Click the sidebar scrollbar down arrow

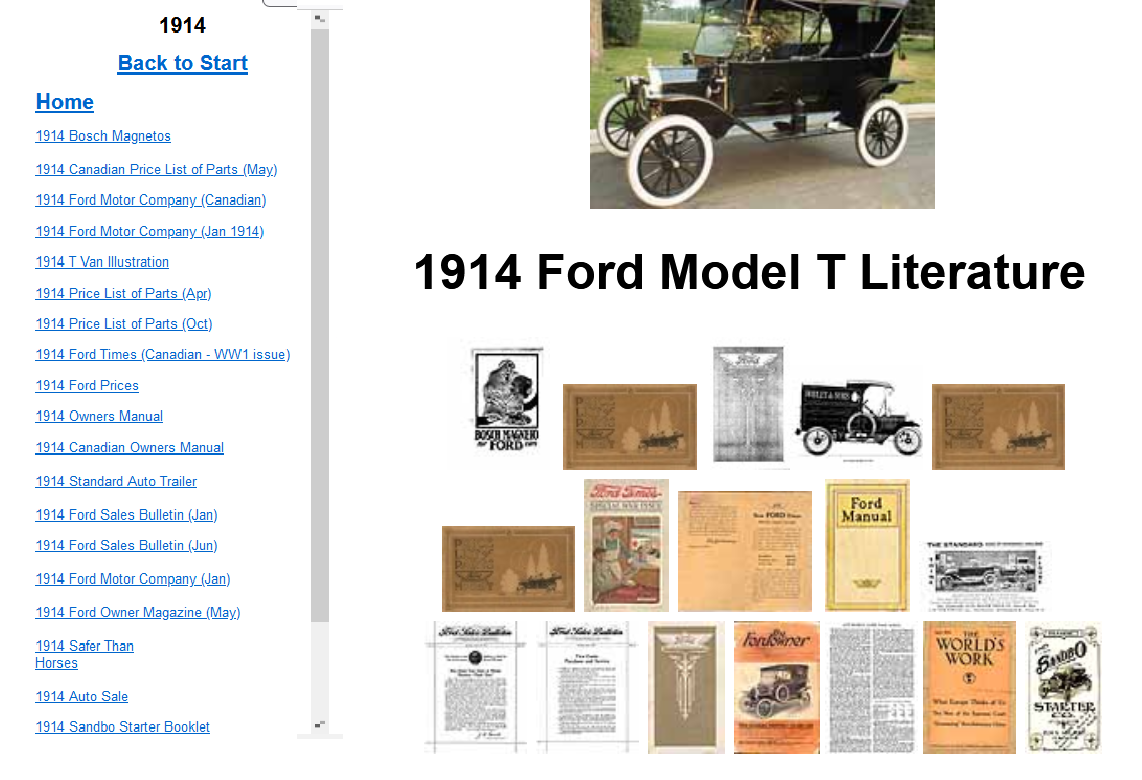click(319, 724)
